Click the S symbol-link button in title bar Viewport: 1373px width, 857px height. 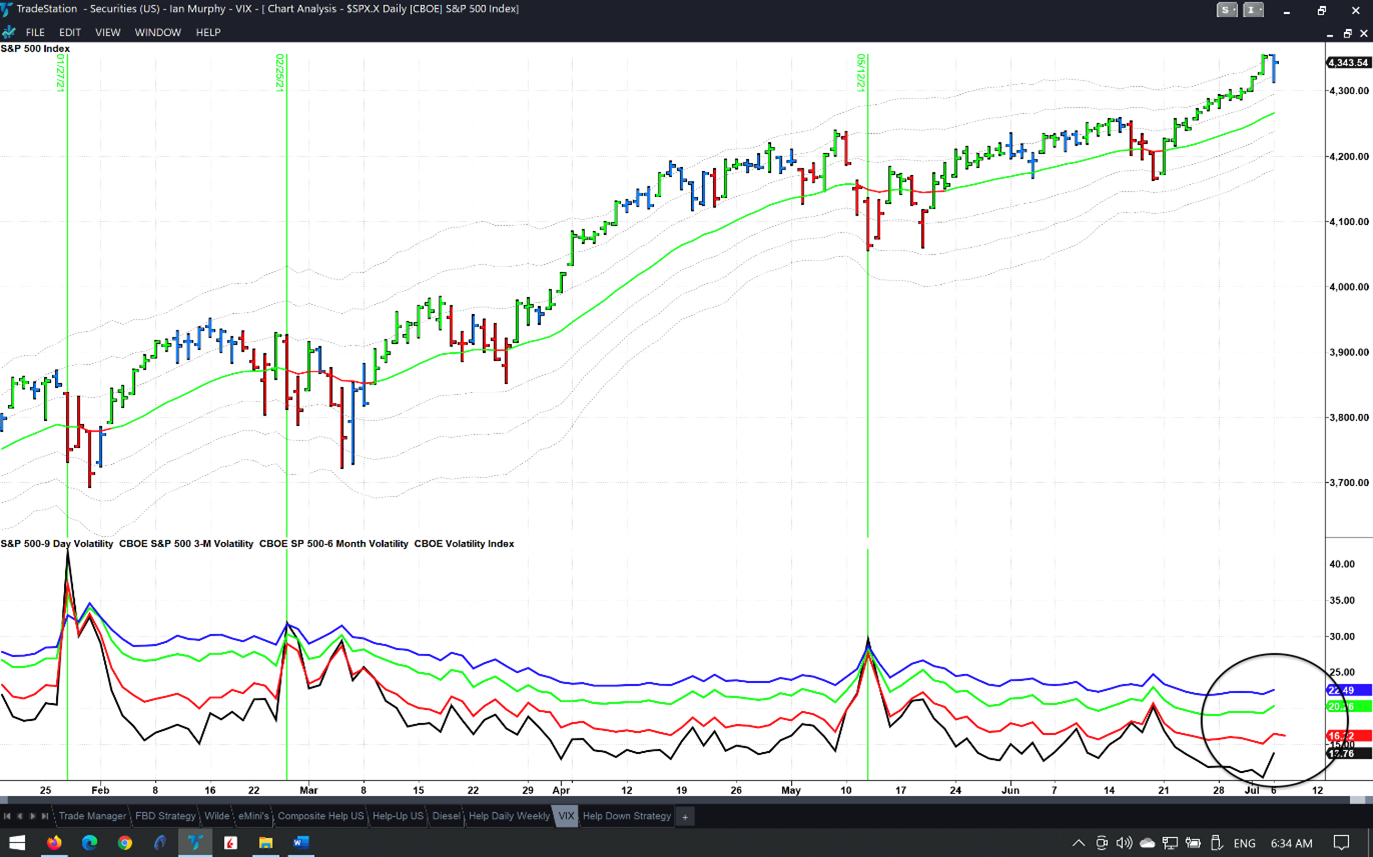tap(1227, 10)
